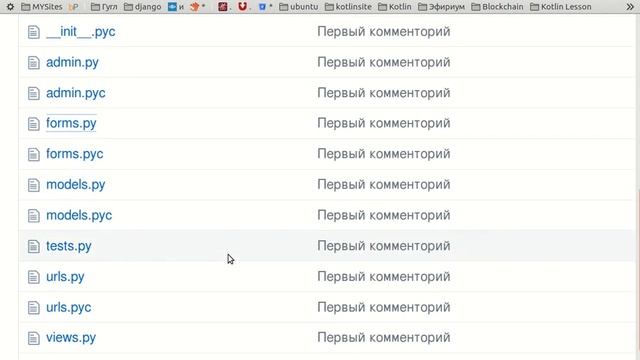Open the urls.py file link
Viewport: 640px width, 360px height.
click(65, 277)
